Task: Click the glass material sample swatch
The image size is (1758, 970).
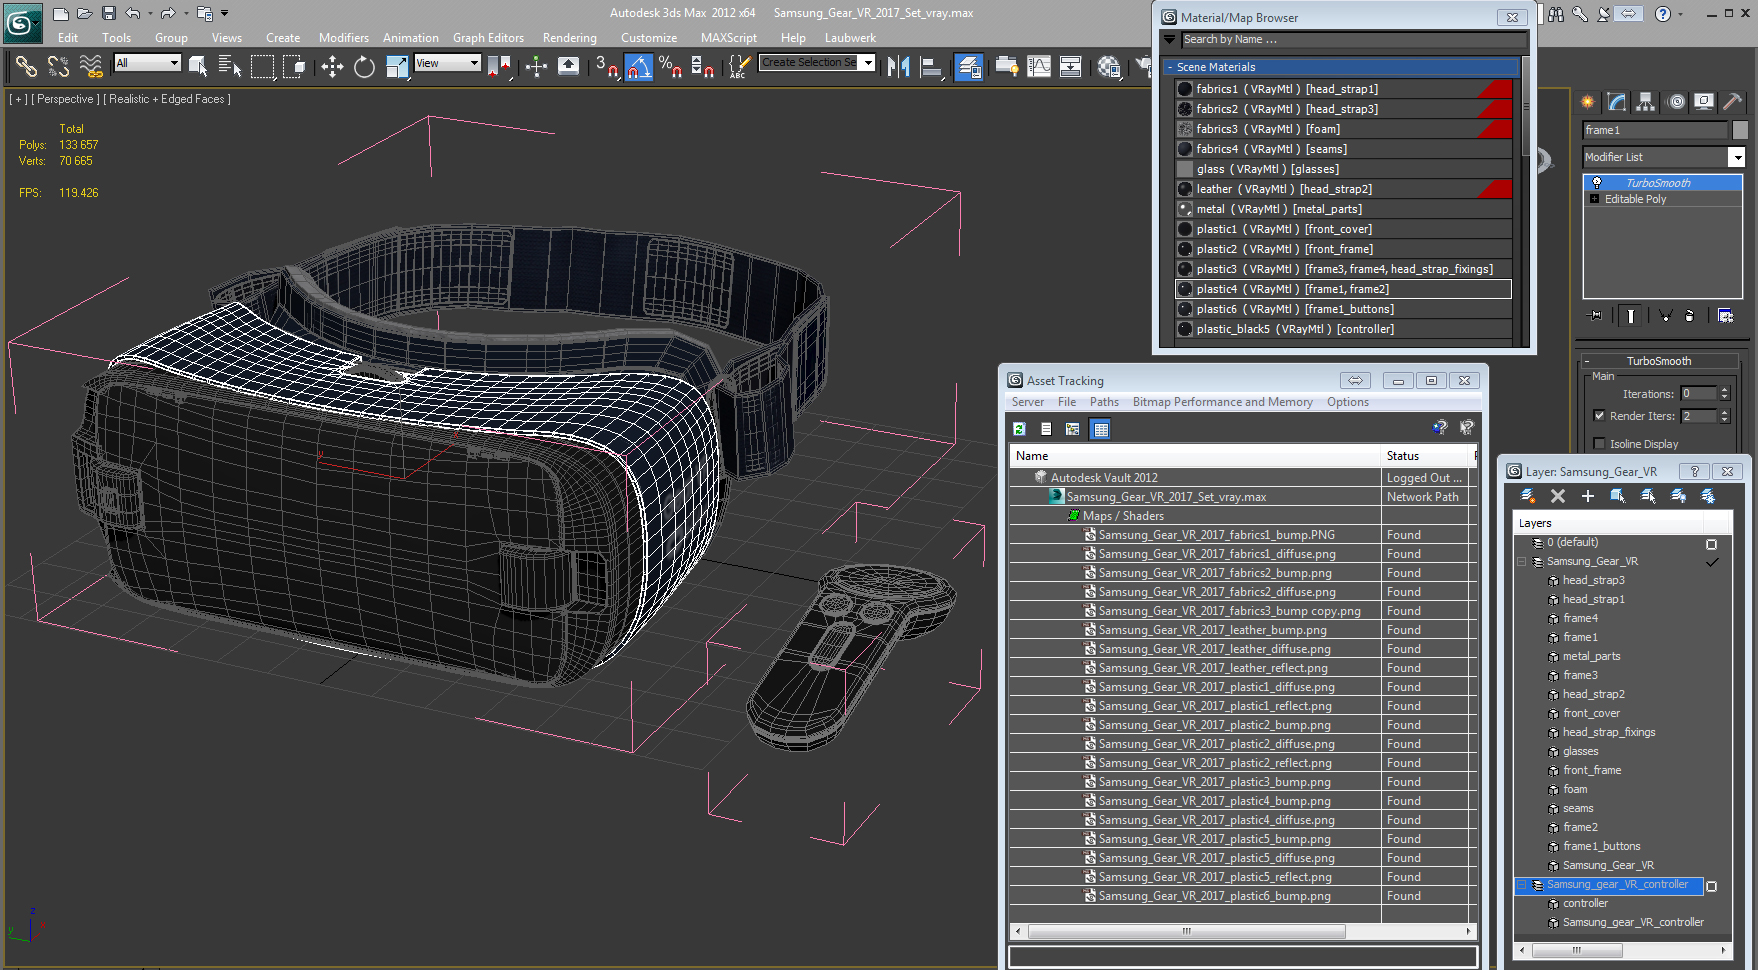Action: 1185,169
